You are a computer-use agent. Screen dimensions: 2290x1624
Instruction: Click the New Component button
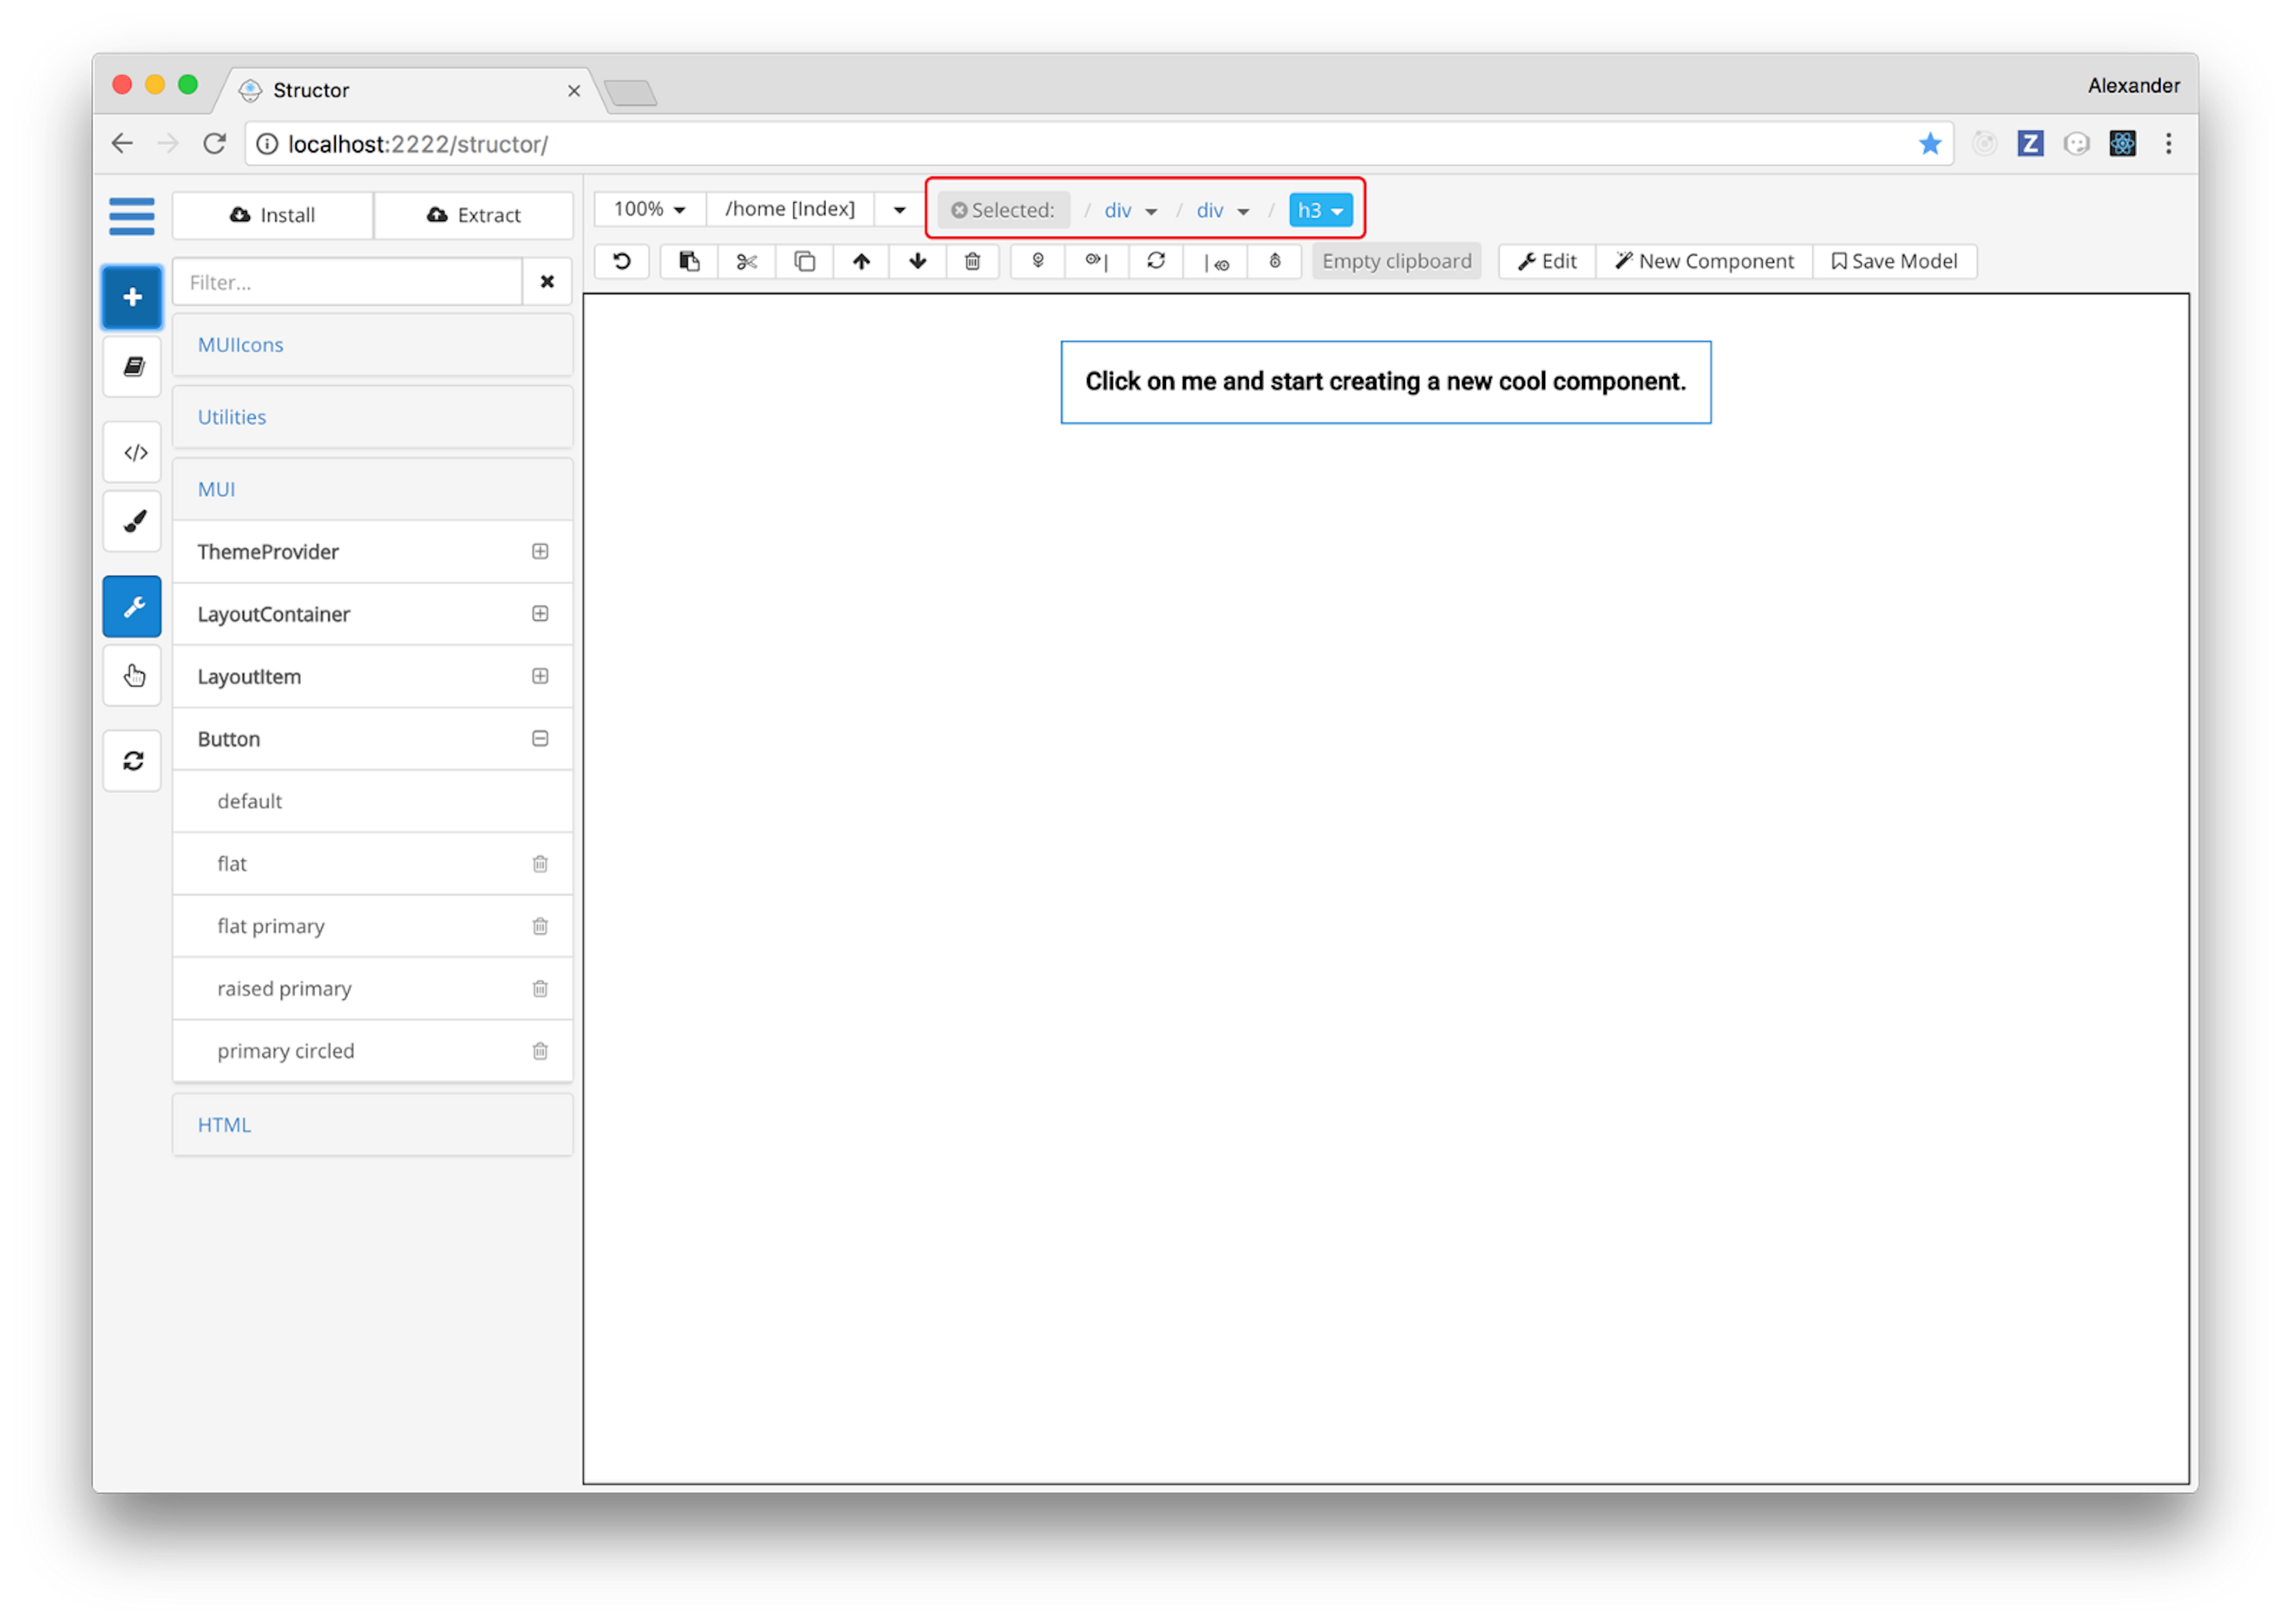(x=1704, y=261)
